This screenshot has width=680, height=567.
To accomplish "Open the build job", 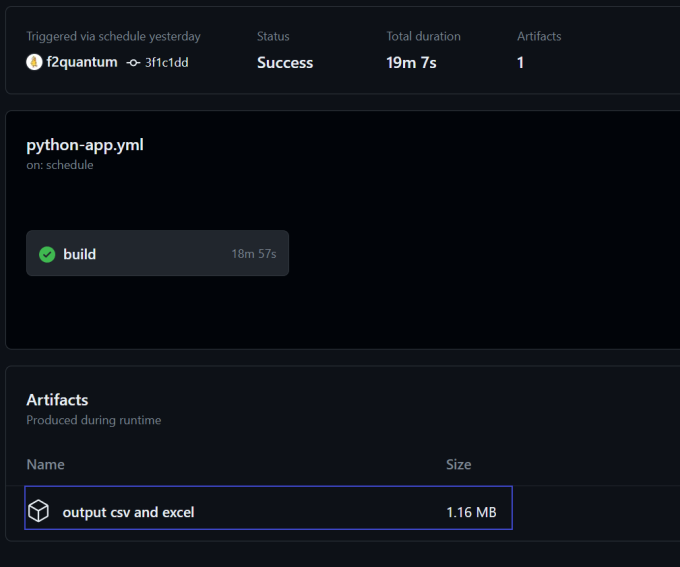I will point(80,254).
